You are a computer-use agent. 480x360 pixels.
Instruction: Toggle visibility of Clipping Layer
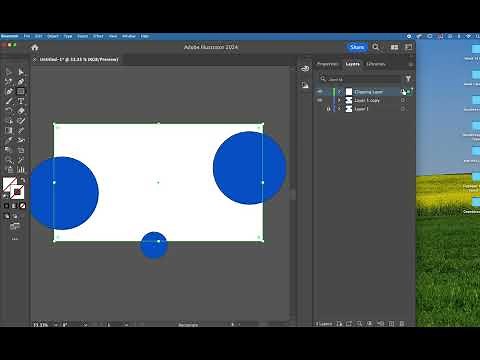(x=320, y=92)
